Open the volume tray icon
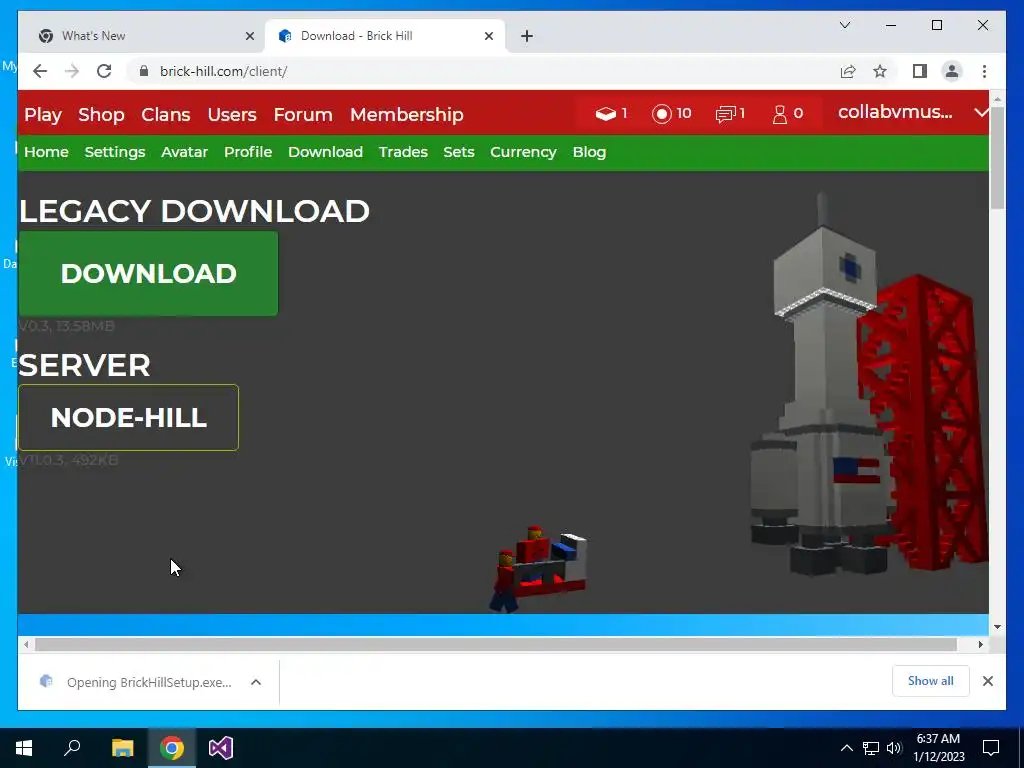1024x768 pixels. coord(894,748)
